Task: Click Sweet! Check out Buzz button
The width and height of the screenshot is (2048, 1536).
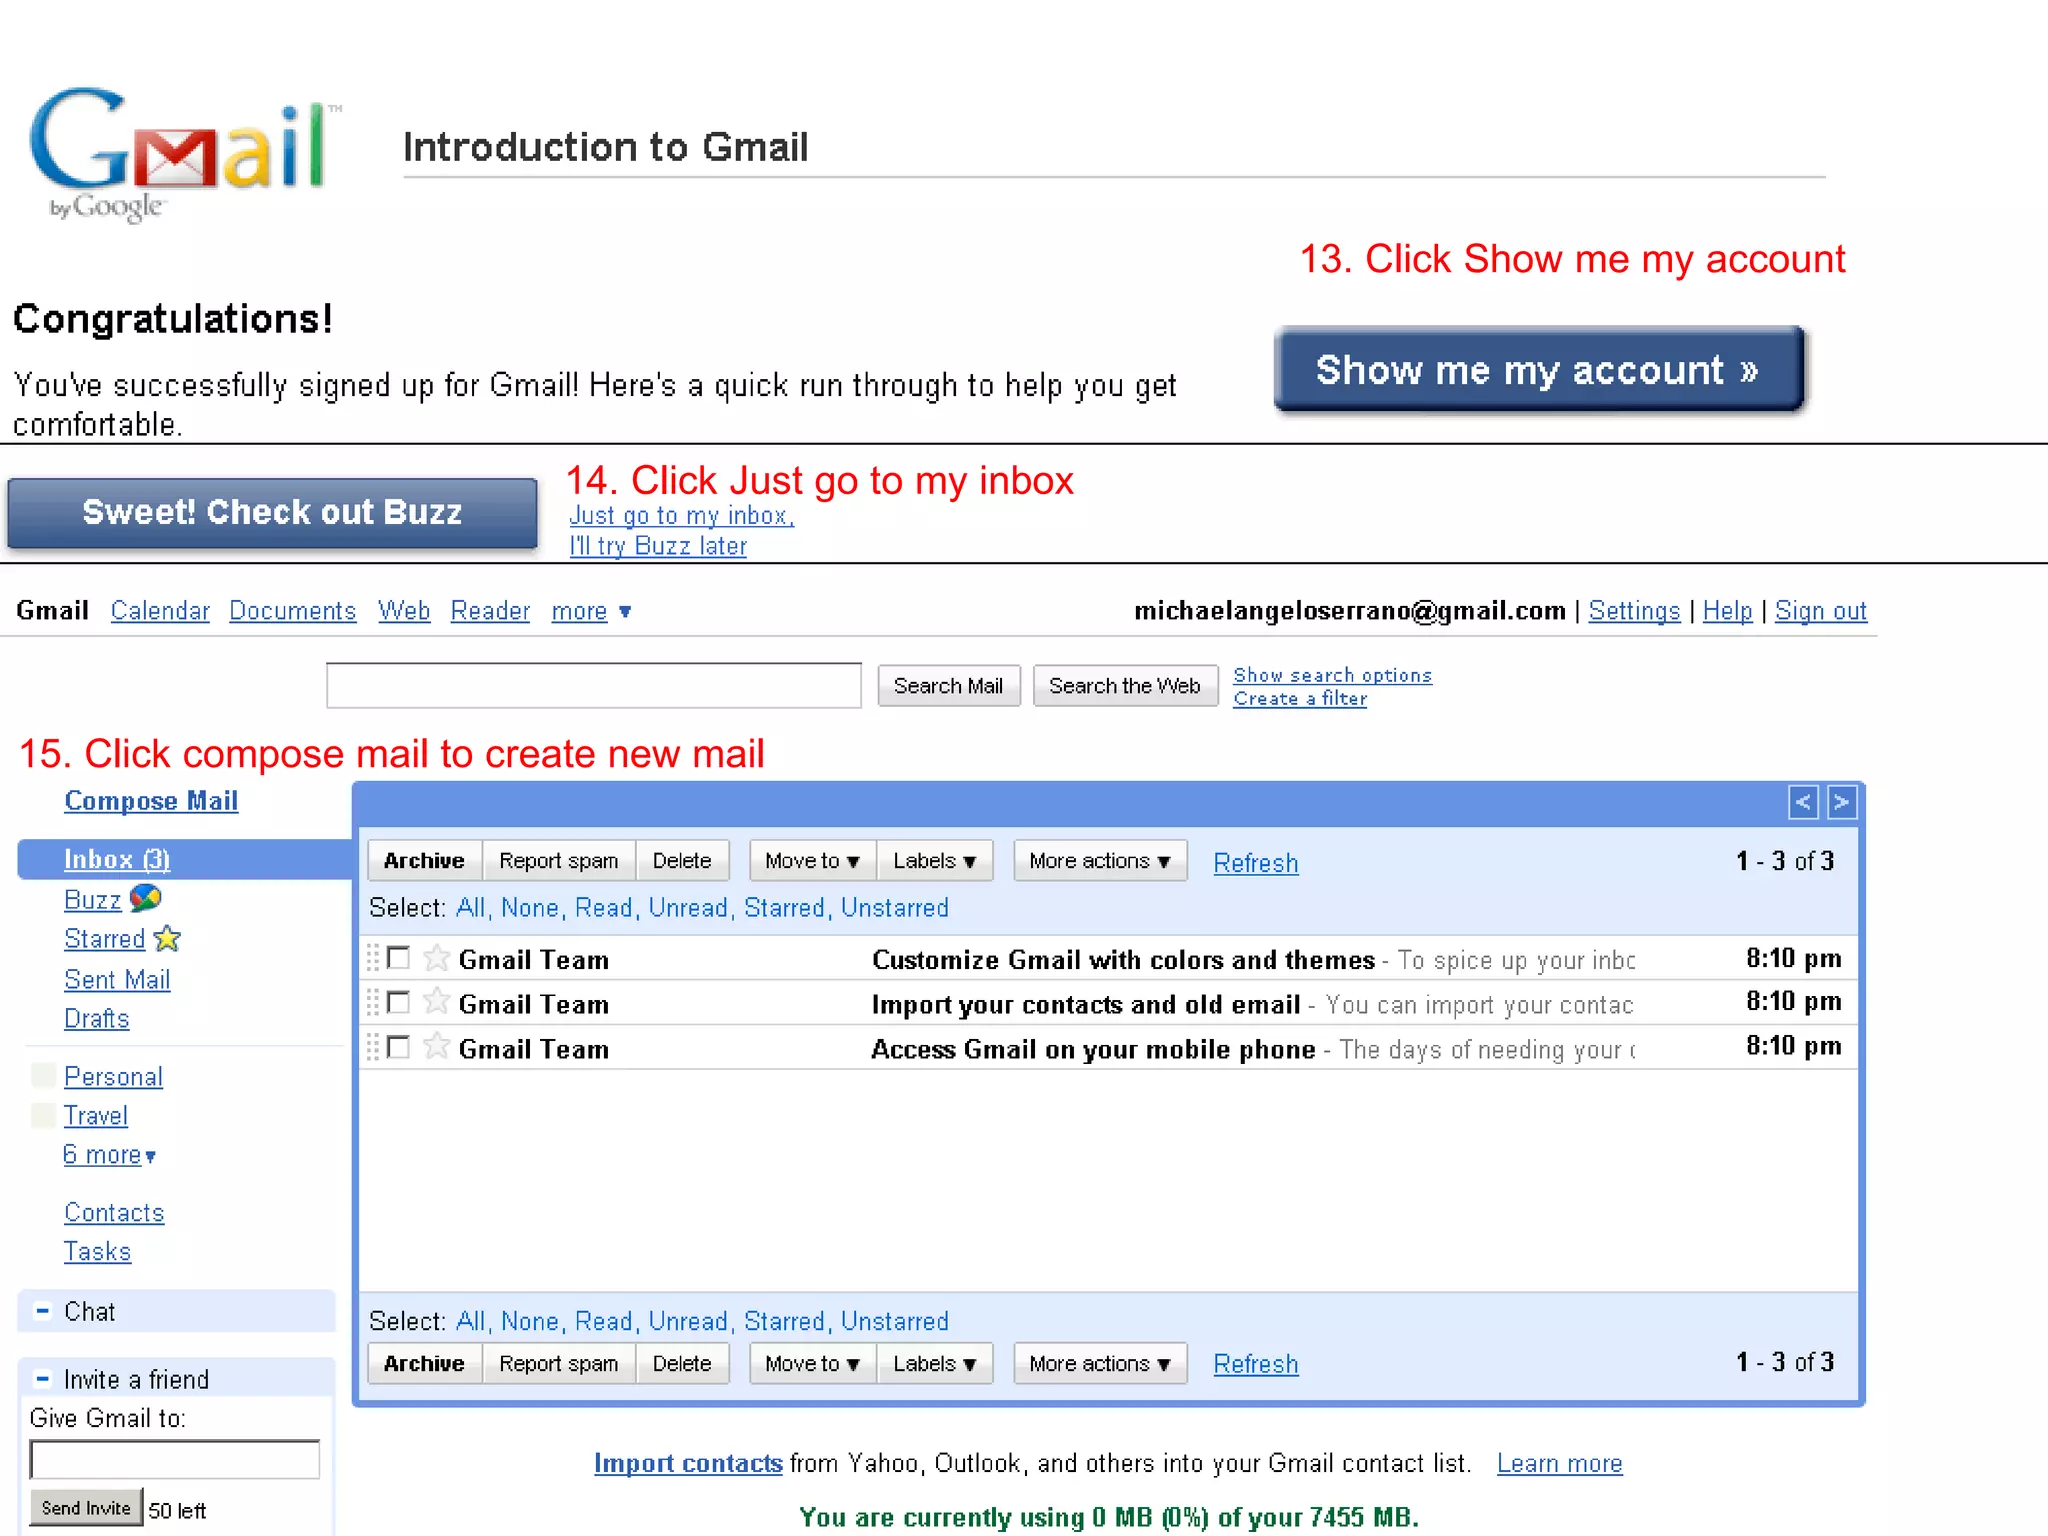Action: (272, 513)
